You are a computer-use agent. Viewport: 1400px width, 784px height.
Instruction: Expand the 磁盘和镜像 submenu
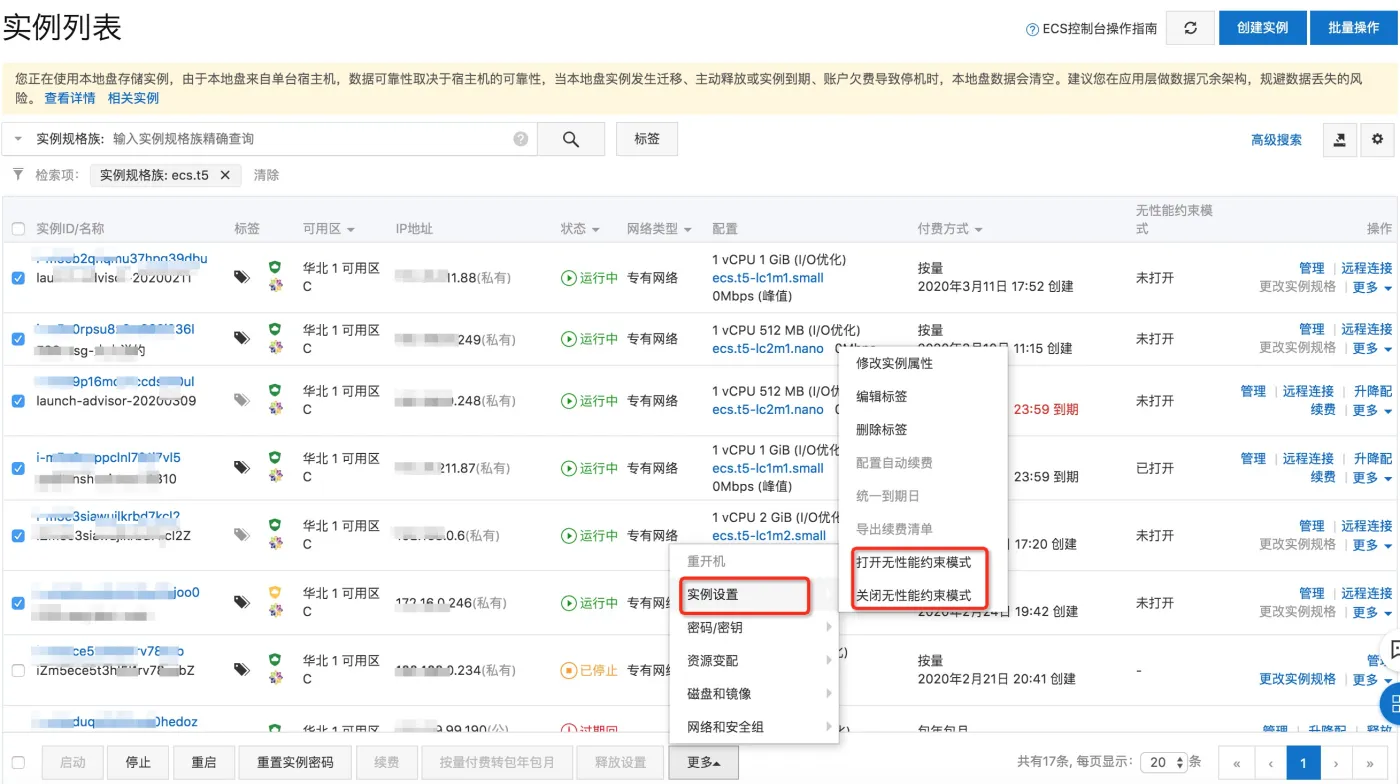click(x=753, y=694)
